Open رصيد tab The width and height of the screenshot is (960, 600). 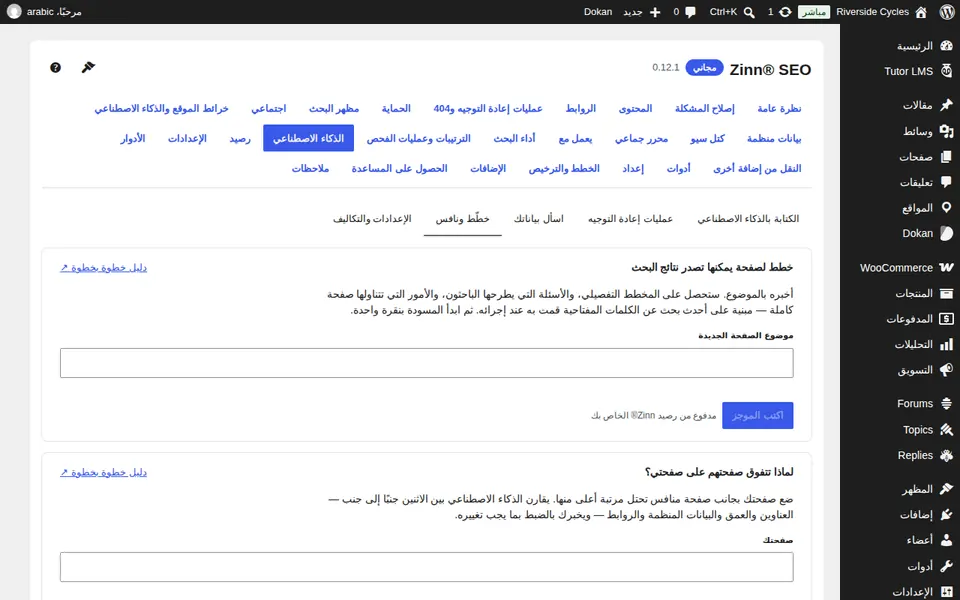(x=240, y=138)
